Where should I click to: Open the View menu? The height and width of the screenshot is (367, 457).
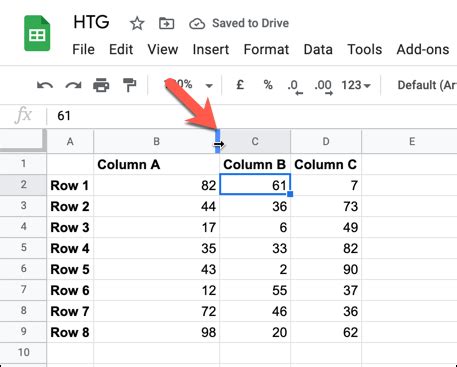click(x=163, y=49)
